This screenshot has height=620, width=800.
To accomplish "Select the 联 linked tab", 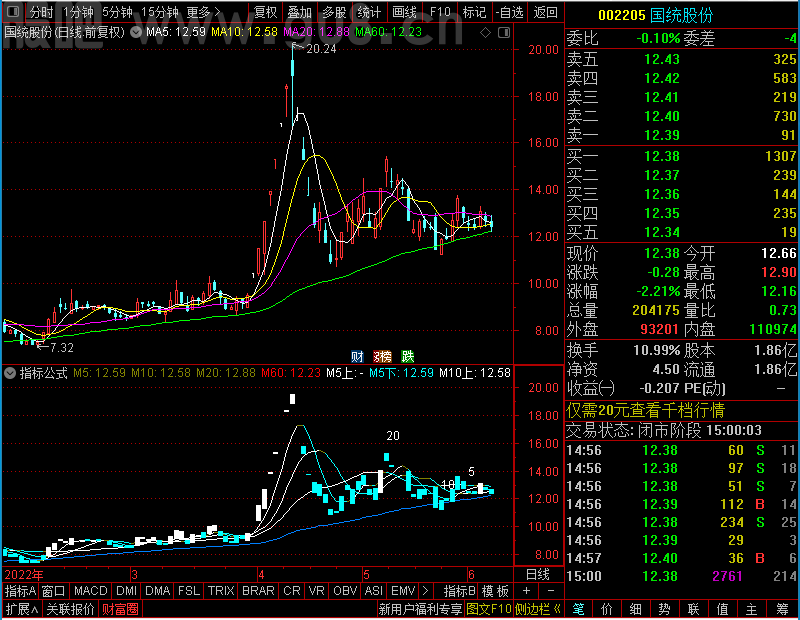I will click(x=694, y=609).
